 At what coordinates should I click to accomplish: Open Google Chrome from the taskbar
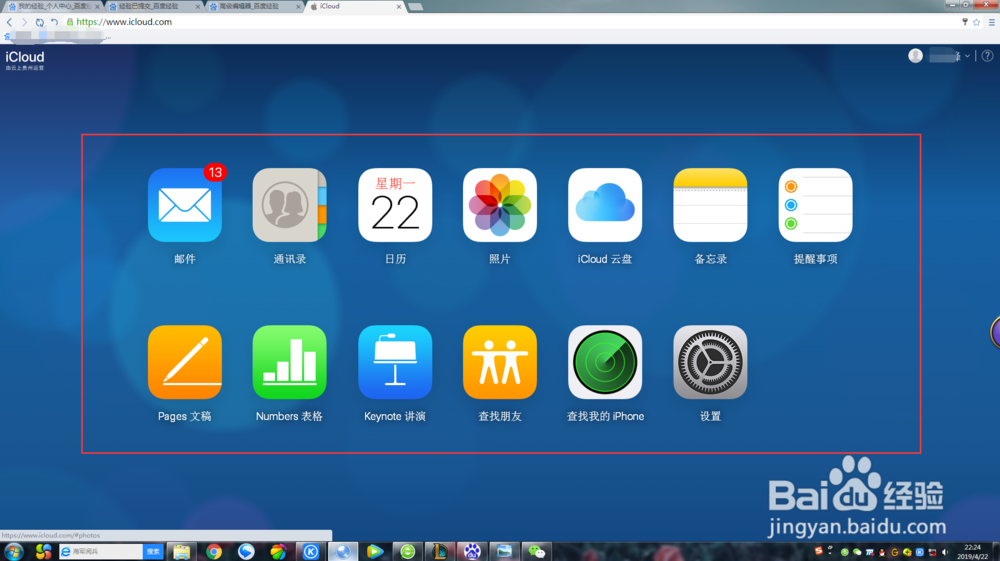[214, 551]
